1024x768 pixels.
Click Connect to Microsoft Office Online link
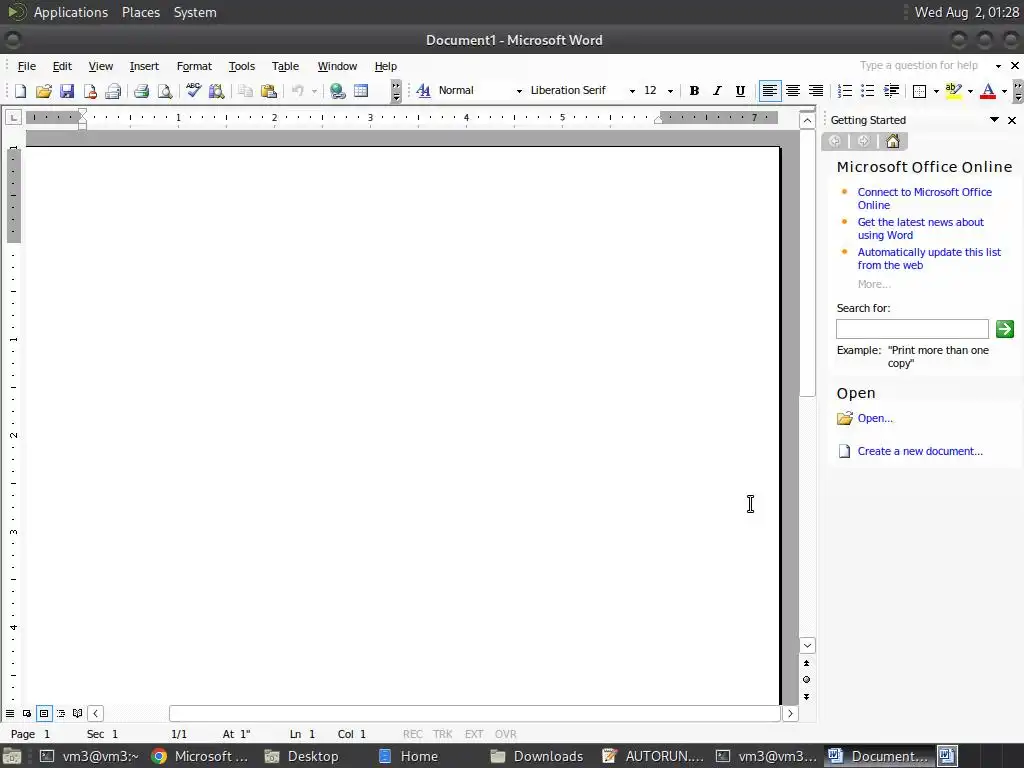(x=924, y=199)
